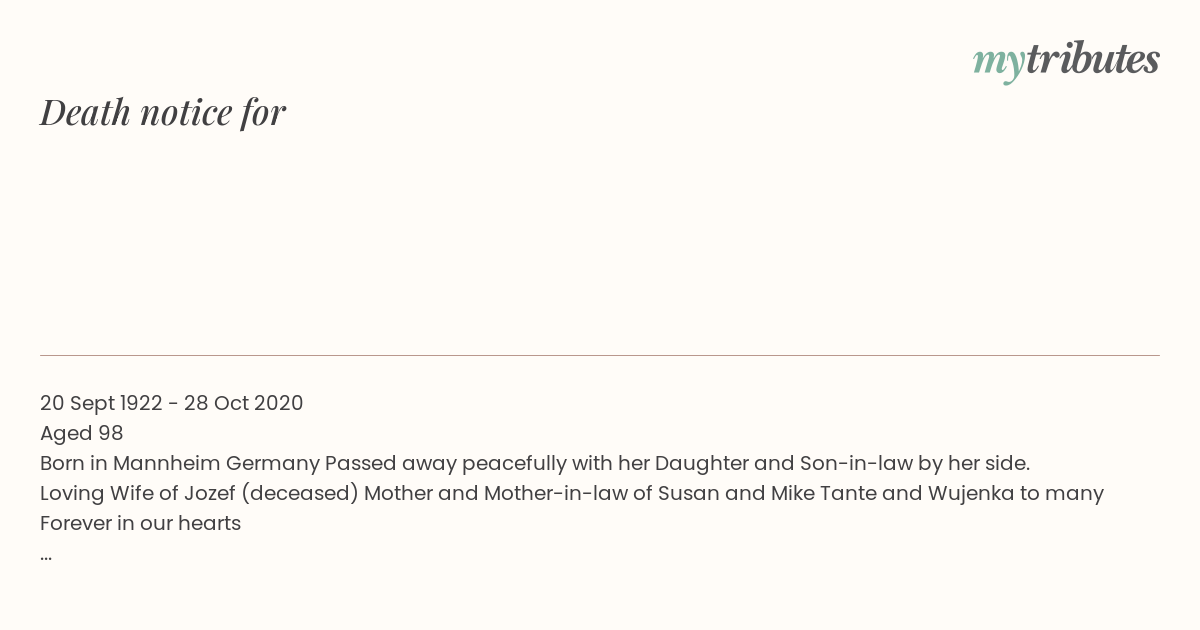Select the "Aged 98" text
Screen dimensions: 1200x630
82,433
